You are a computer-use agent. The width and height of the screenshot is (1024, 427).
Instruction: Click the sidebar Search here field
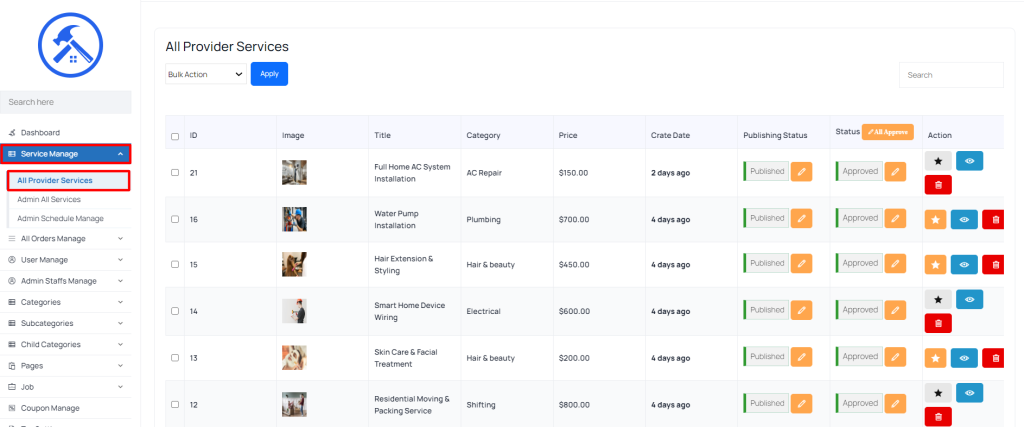click(x=66, y=102)
